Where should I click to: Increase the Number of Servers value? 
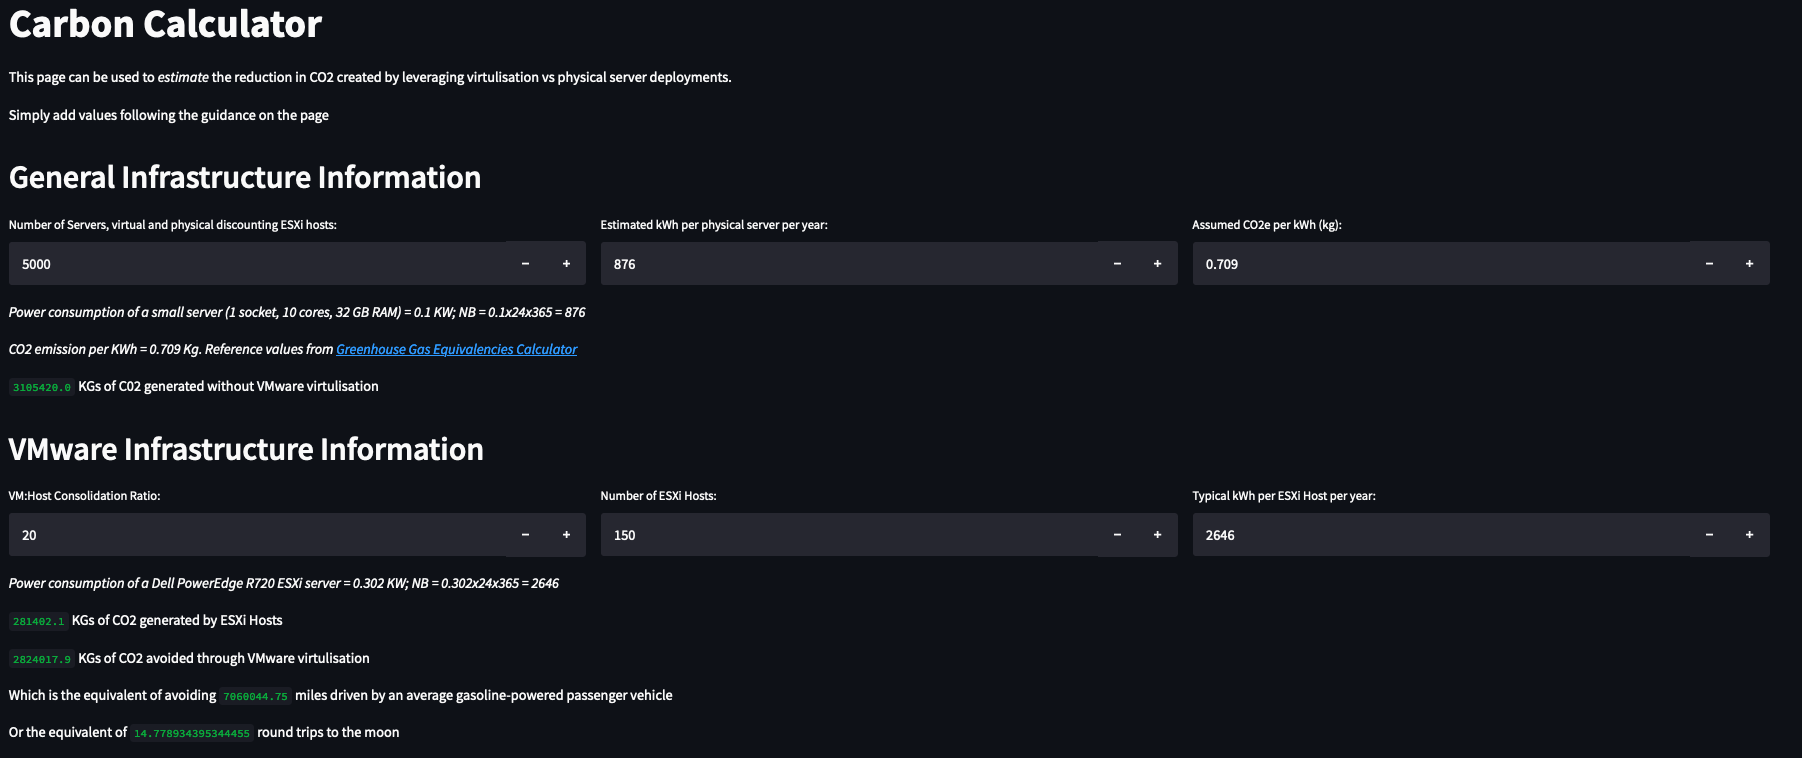coord(566,264)
